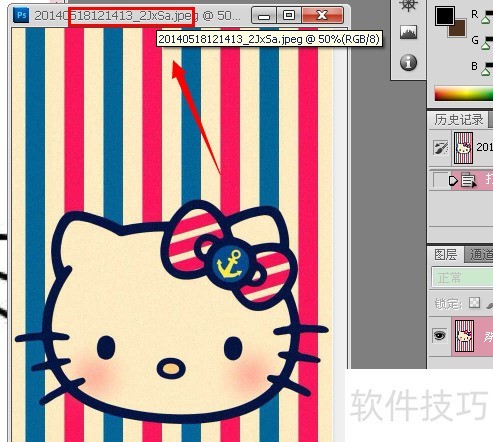
Task: Minimize the document window
Action: click(x=264, y=15)
